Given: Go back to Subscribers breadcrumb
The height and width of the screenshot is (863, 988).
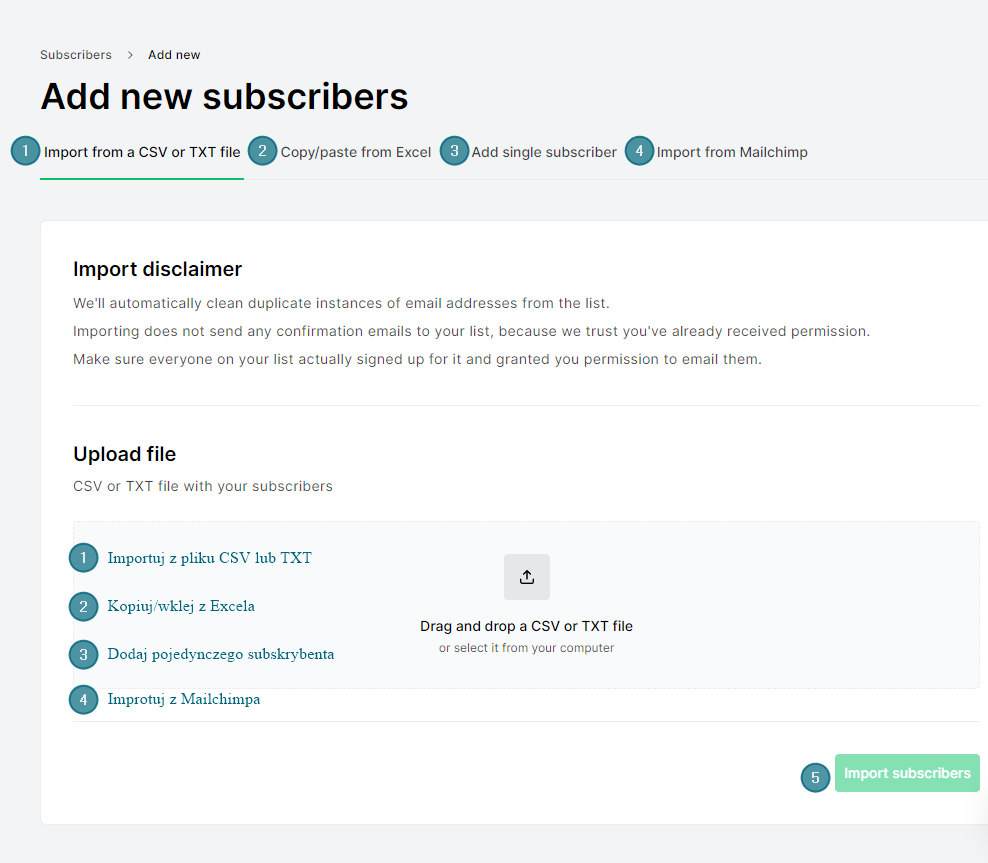Looking at the screenshot, I should coord(76,55).
